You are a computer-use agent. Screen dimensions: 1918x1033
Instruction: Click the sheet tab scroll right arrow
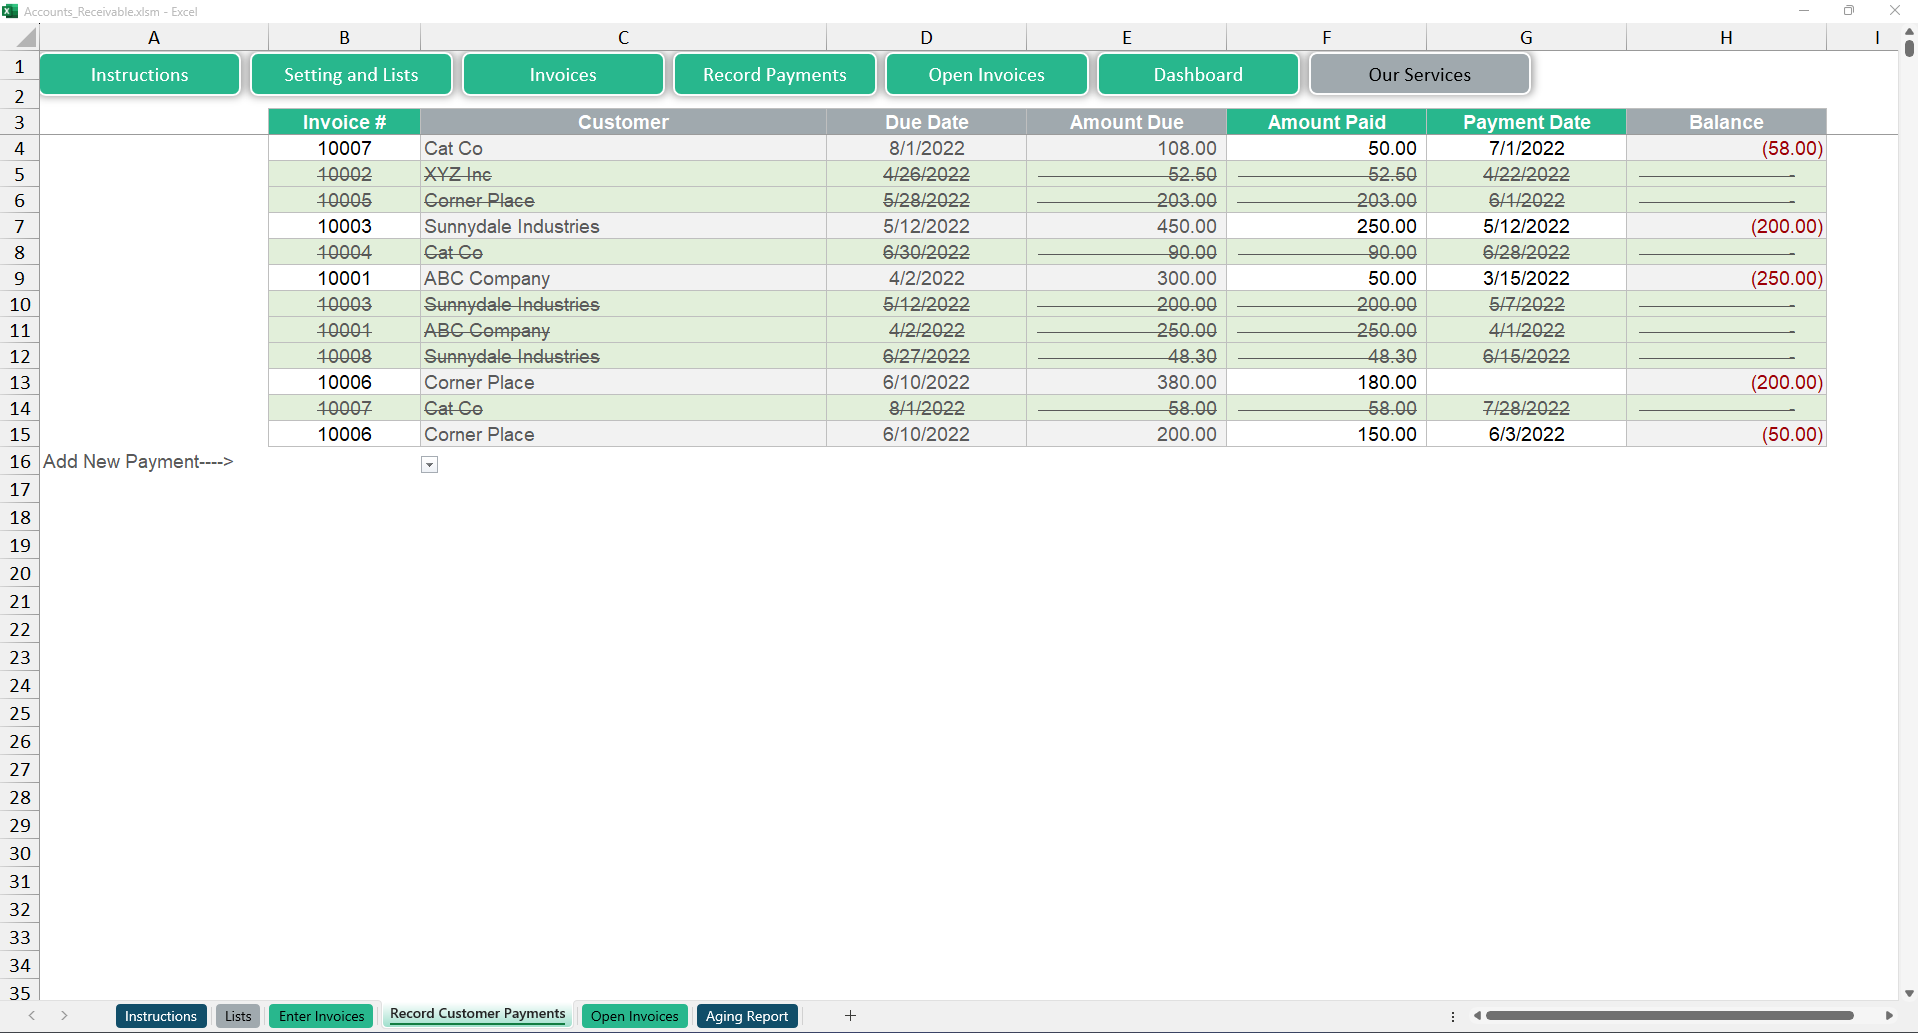click(x=64, y=1016)
